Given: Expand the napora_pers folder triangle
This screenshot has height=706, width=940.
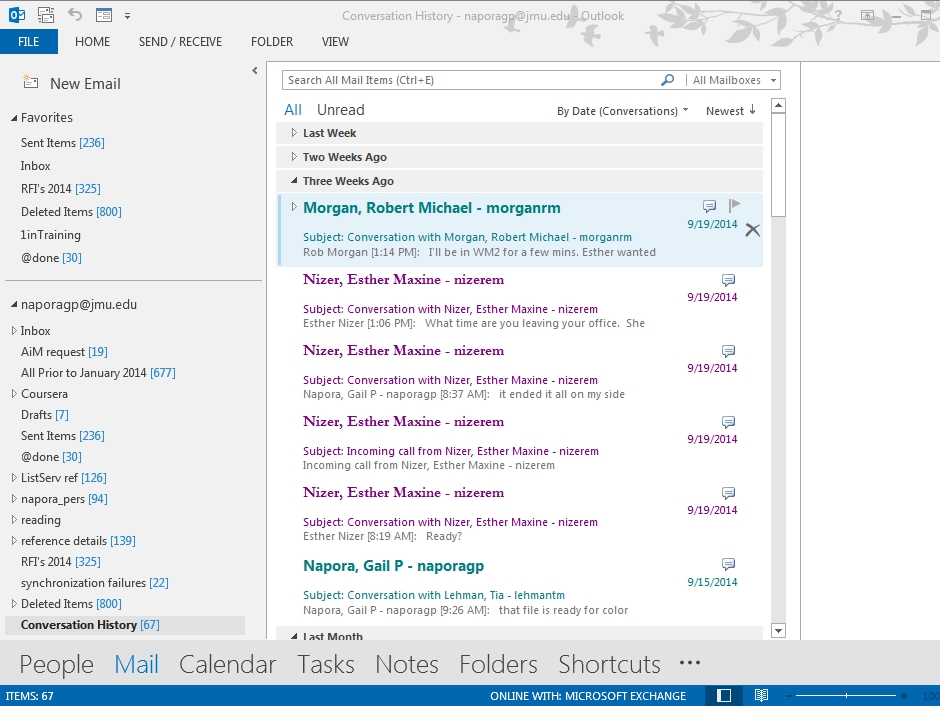Looking at the screenshot, I should point(14,499).
